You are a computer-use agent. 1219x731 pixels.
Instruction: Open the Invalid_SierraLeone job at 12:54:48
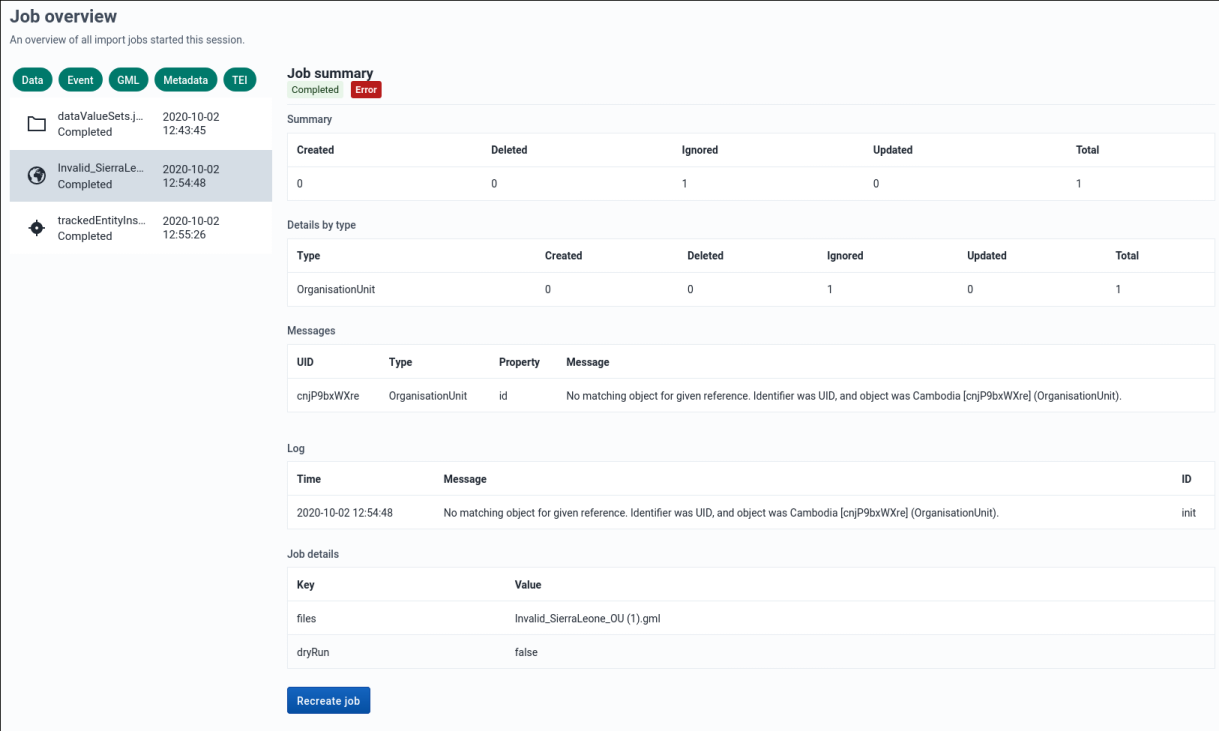[x=140, y=176]
